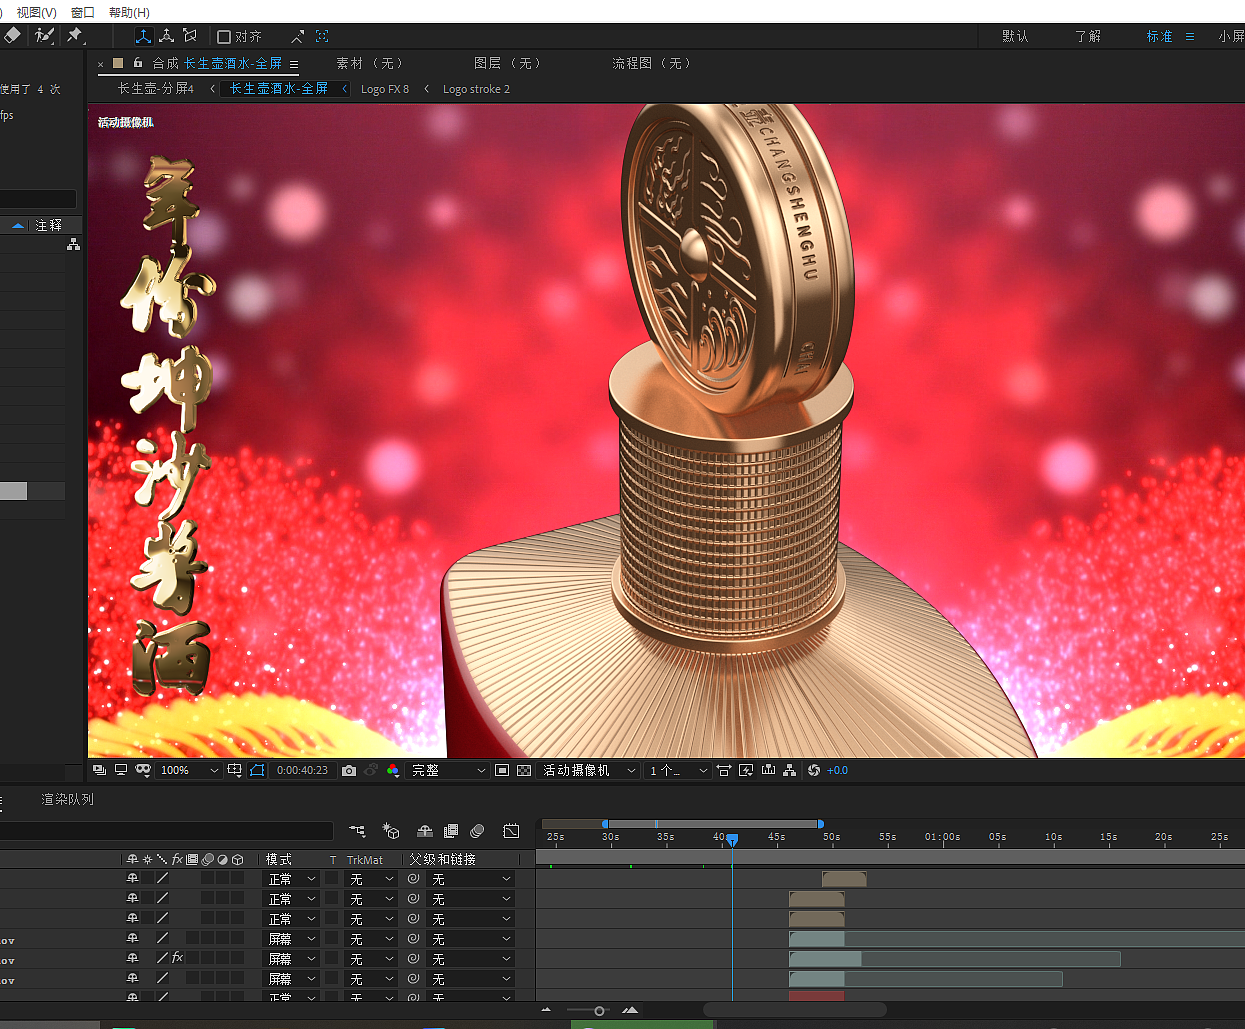The image size is (1245, 1029).
Task: Switch to world axis mode icon
Action: [167, 36]
